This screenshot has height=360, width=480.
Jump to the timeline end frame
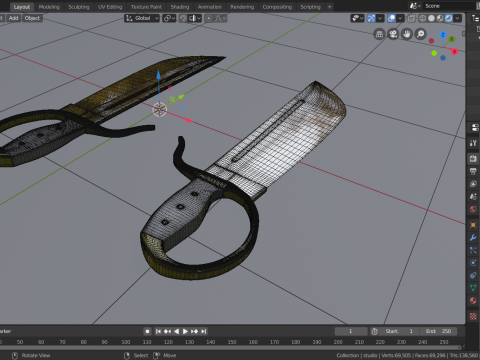tap(204, 331)
